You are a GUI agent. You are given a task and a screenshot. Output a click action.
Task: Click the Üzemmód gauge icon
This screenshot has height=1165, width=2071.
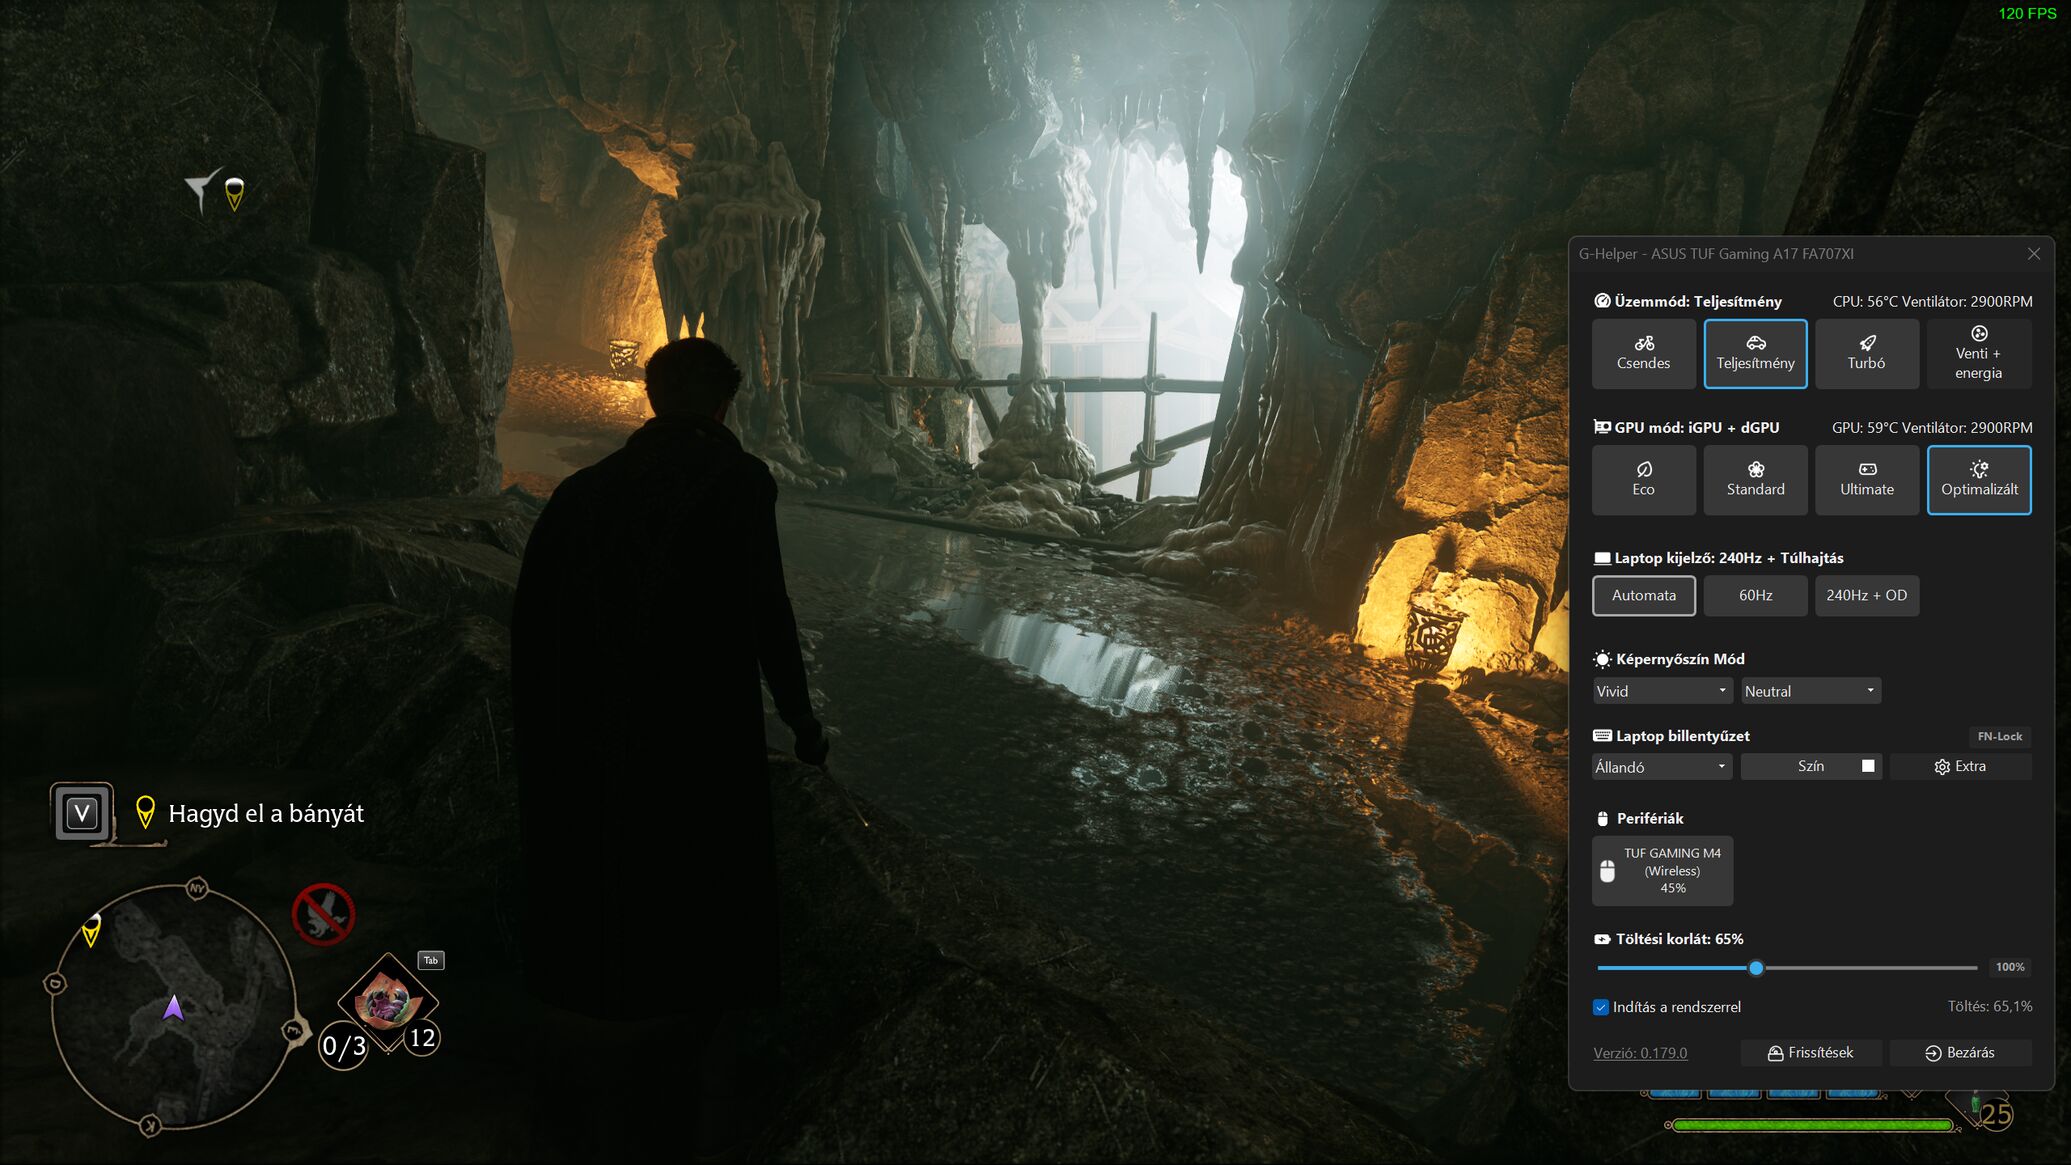(1602, 301)
